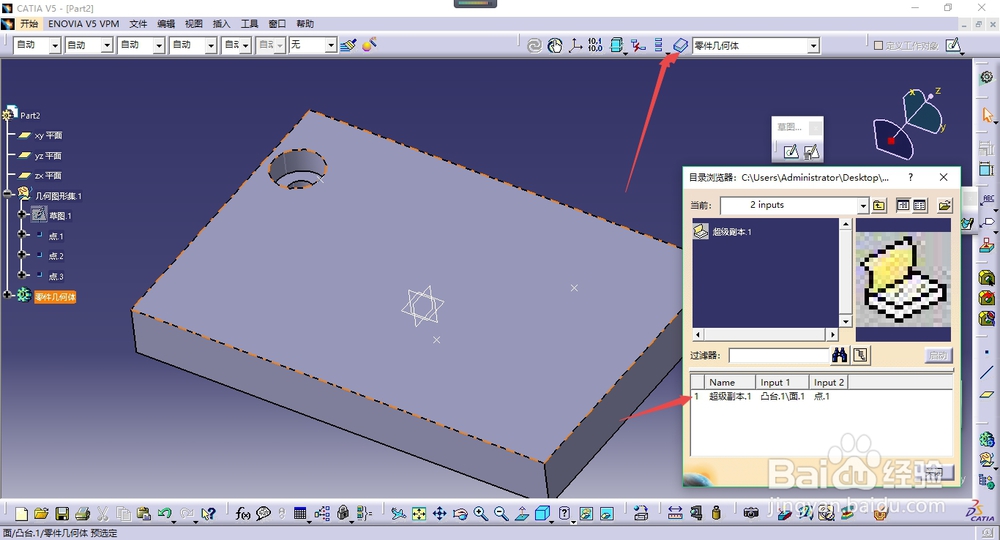Expand the 点.3 tree node
This screenshot has width=1000, height=540.
click(x=21, y=275)
